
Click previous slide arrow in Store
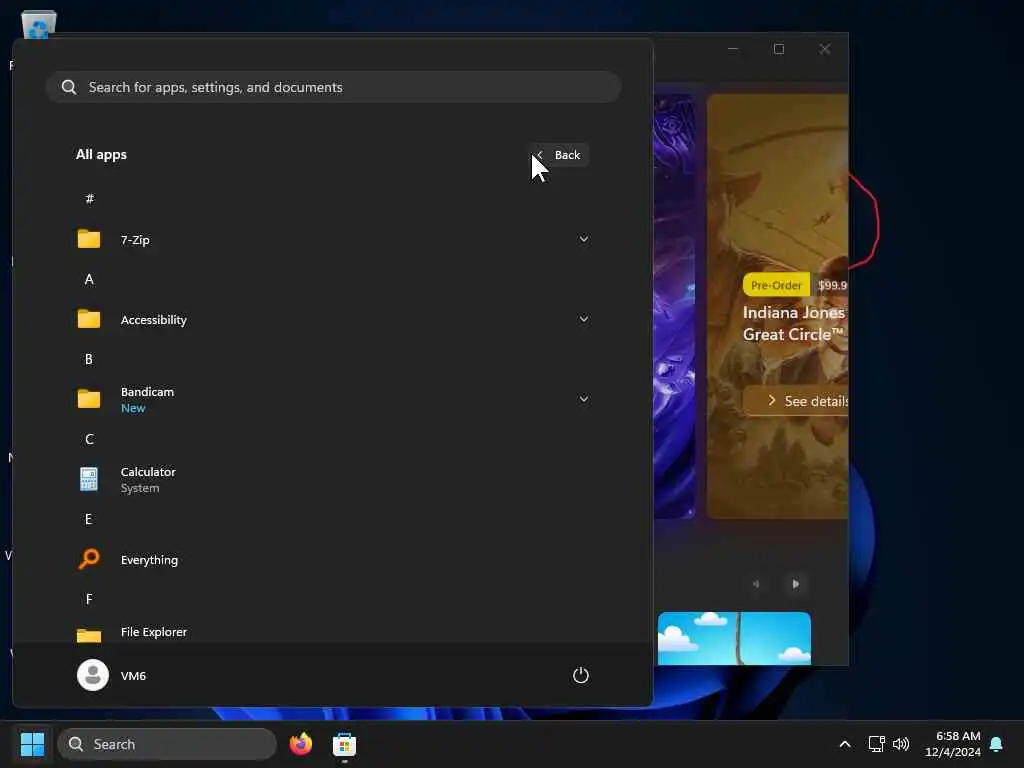coord(756,584)
